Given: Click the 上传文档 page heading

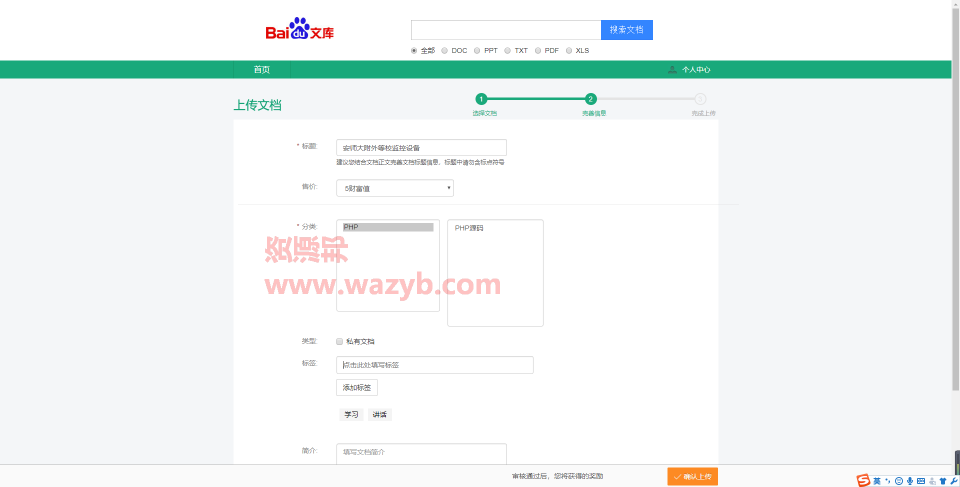Looking at the screenshot, I should click(x=257, y=105).
